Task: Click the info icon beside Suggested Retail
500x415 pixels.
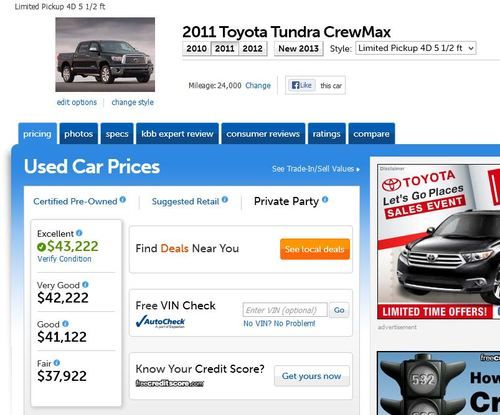Action: point(225,199)
